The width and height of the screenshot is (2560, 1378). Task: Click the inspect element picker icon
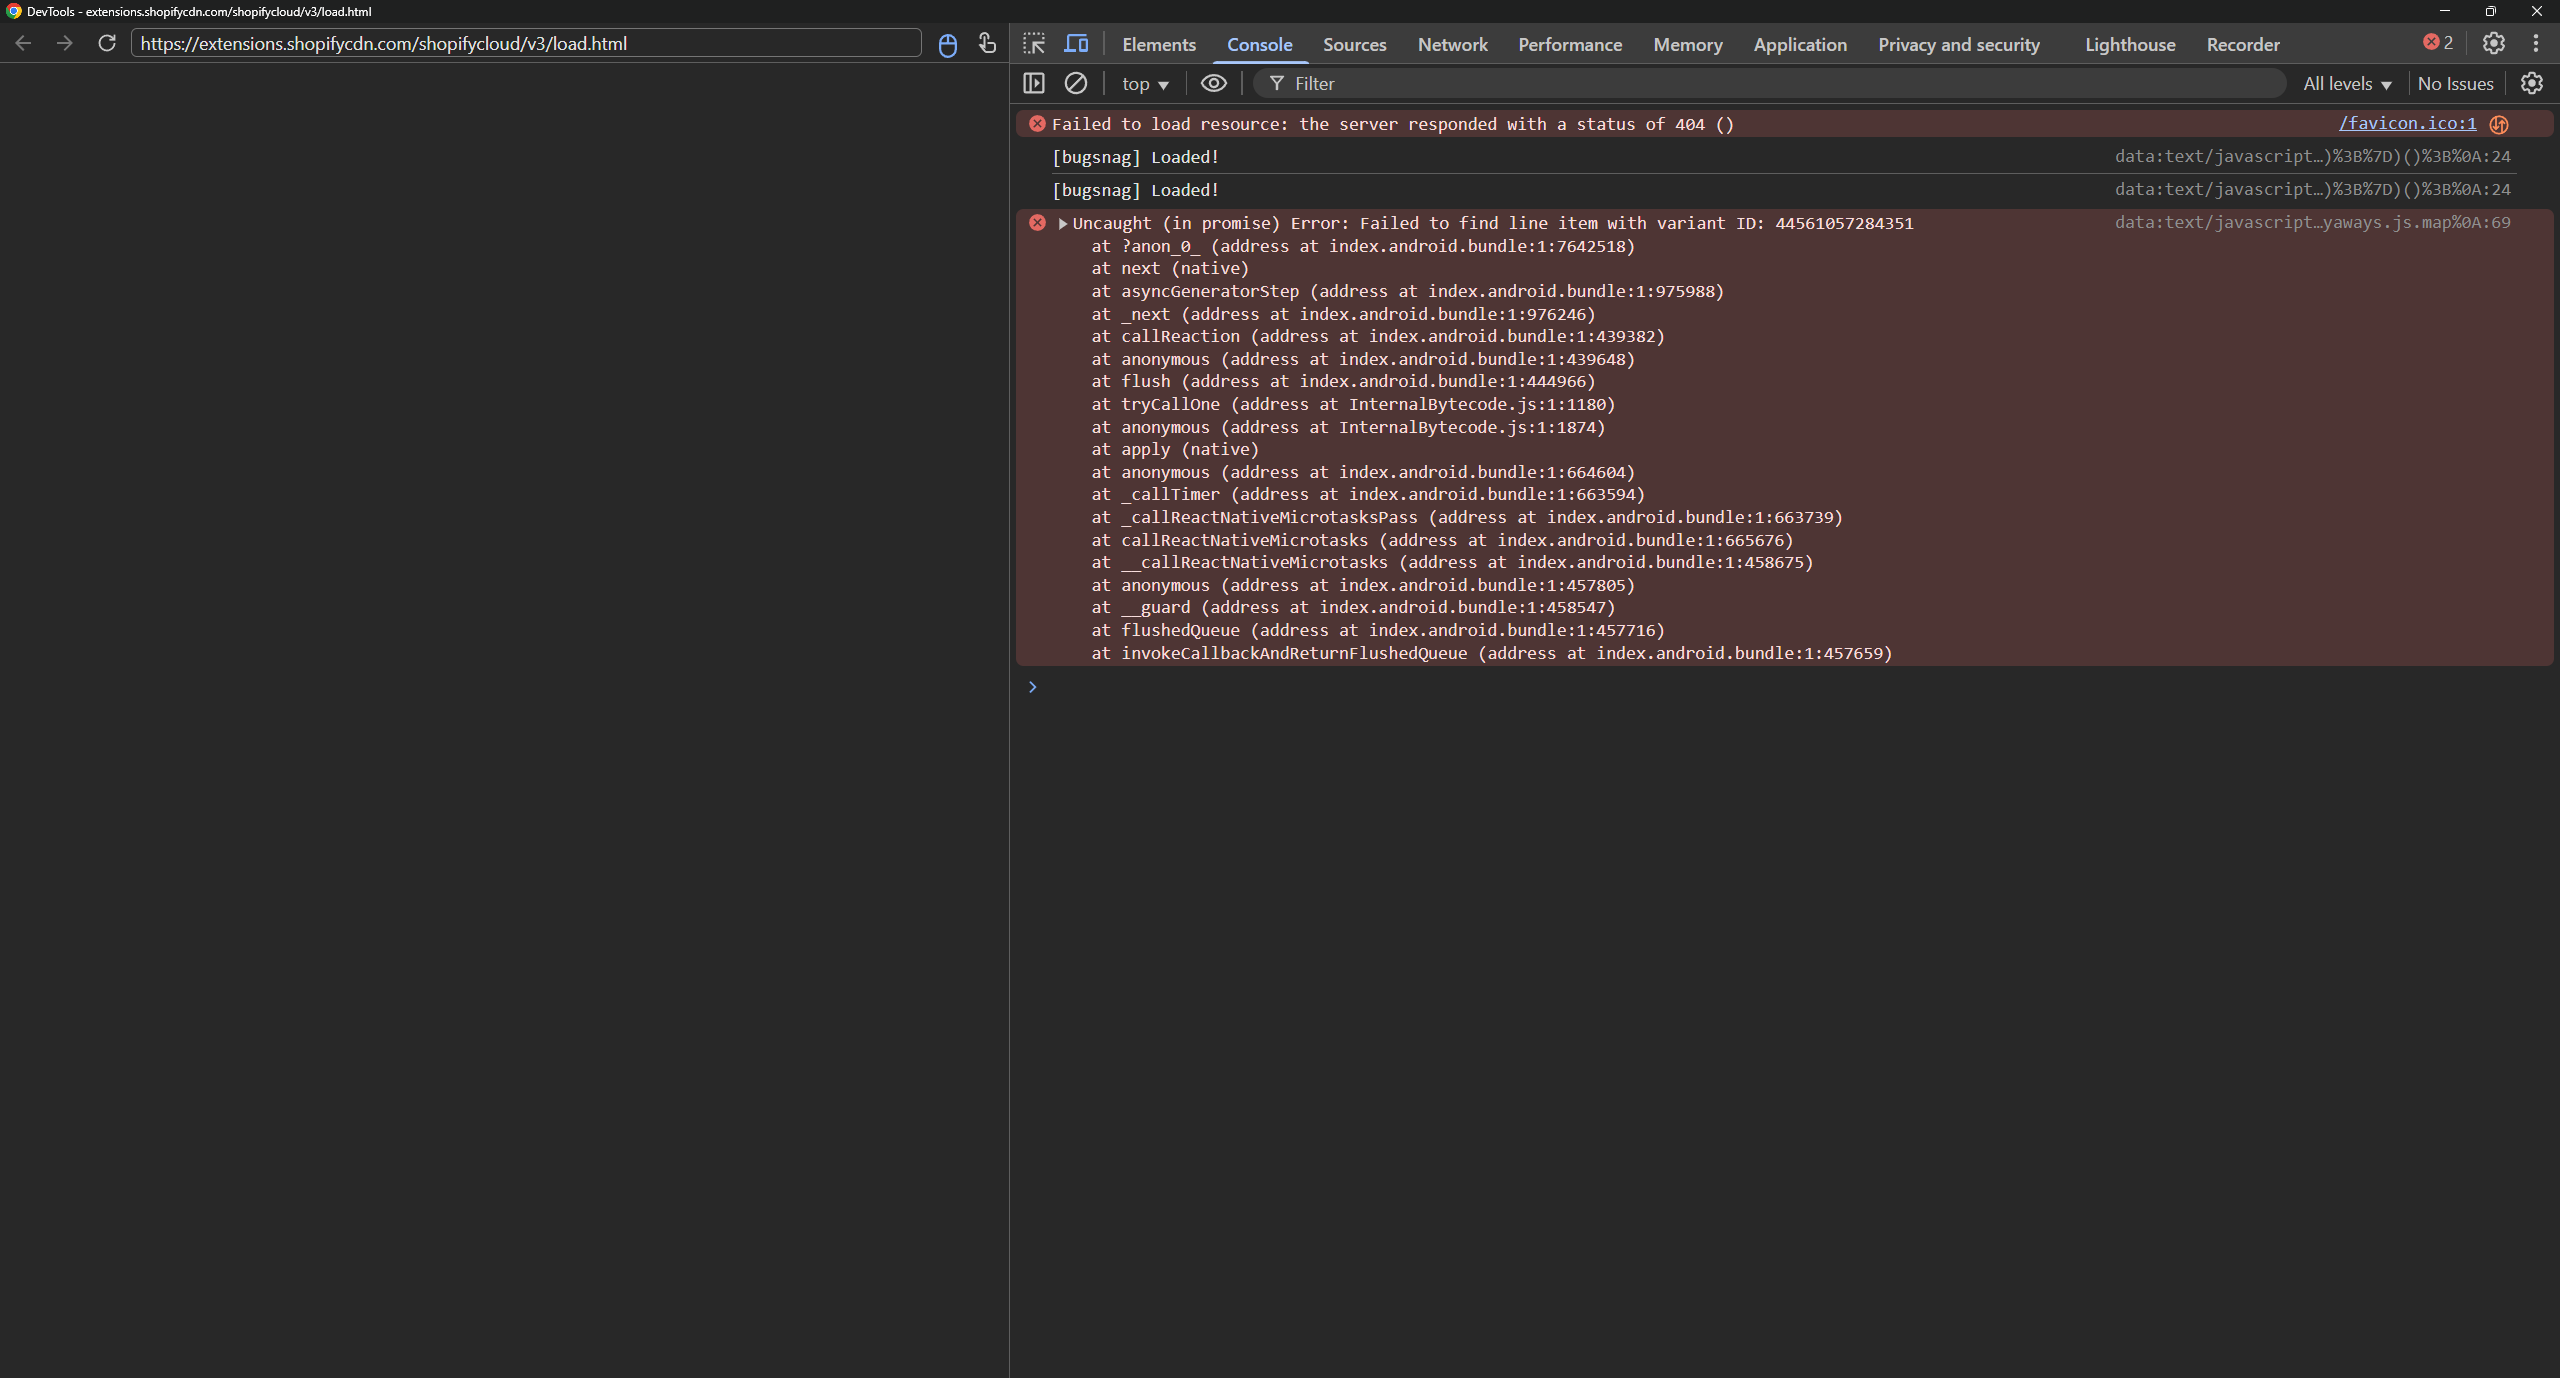tap(1034, 44)
